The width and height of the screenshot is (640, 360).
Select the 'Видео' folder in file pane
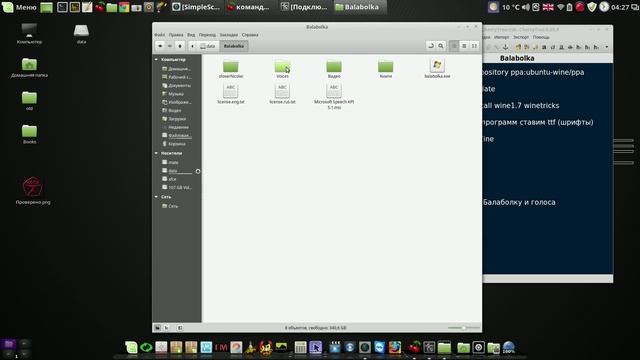334,69
